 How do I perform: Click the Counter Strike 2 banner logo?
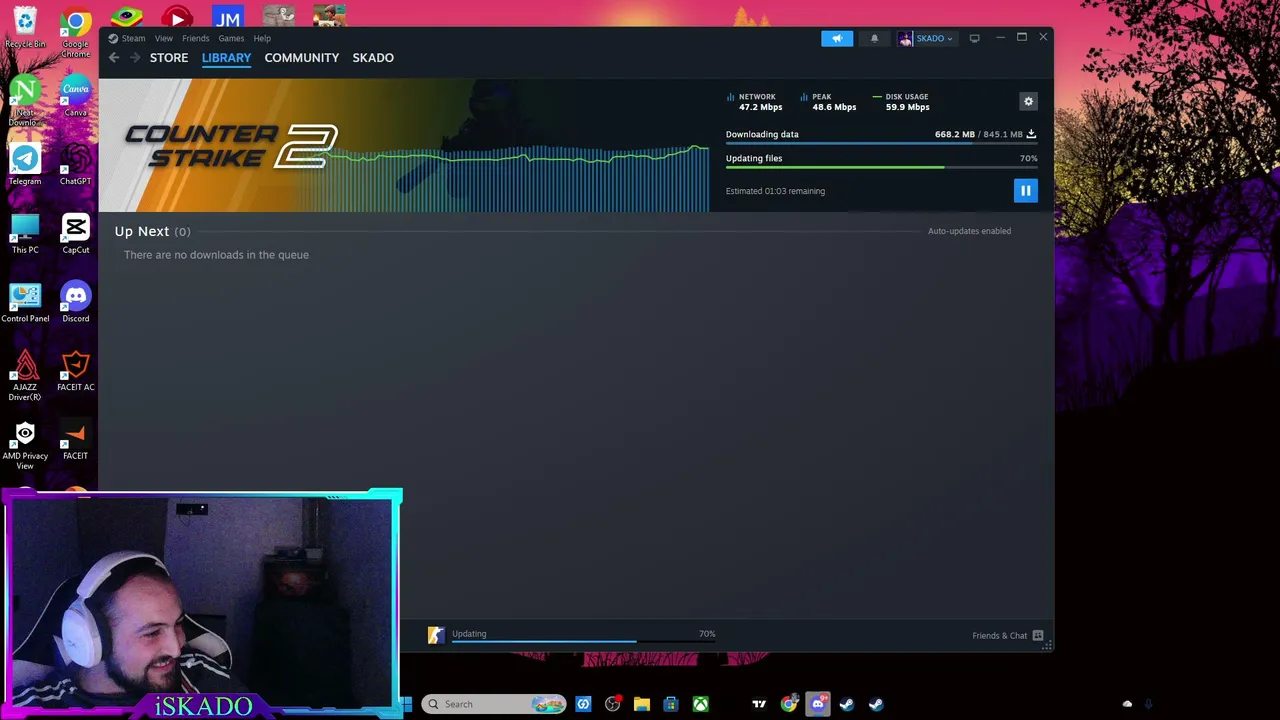pos(231,146)
